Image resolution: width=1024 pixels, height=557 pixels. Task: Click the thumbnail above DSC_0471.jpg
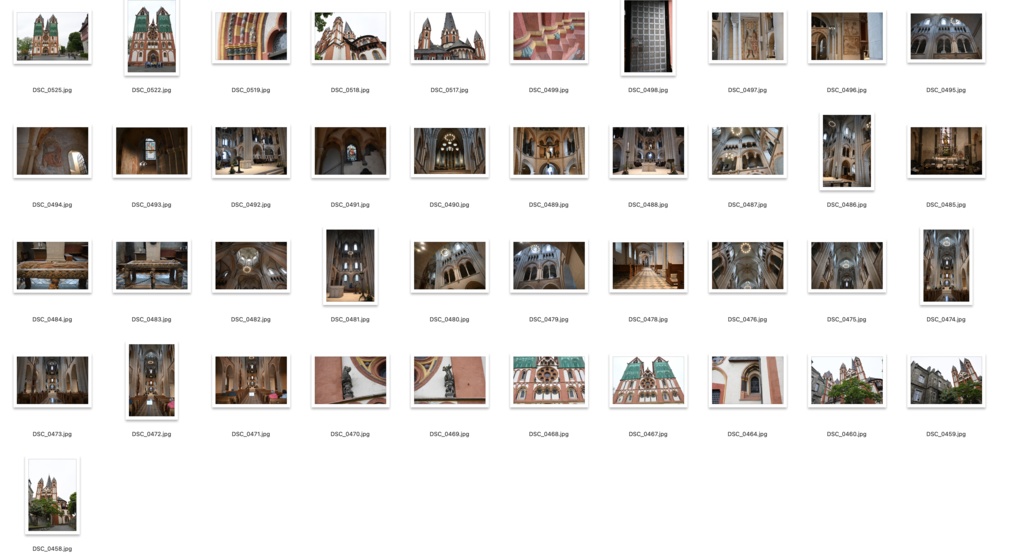[x=251, y=381]
